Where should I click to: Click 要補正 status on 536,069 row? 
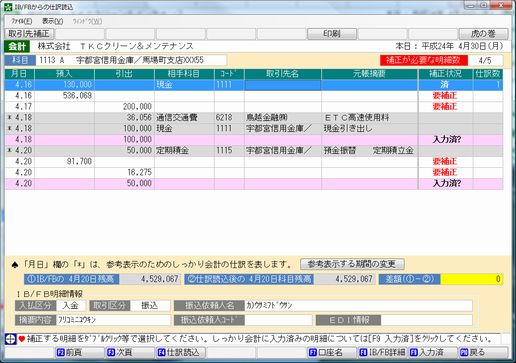pyautogui.click(x=445, y=96)
